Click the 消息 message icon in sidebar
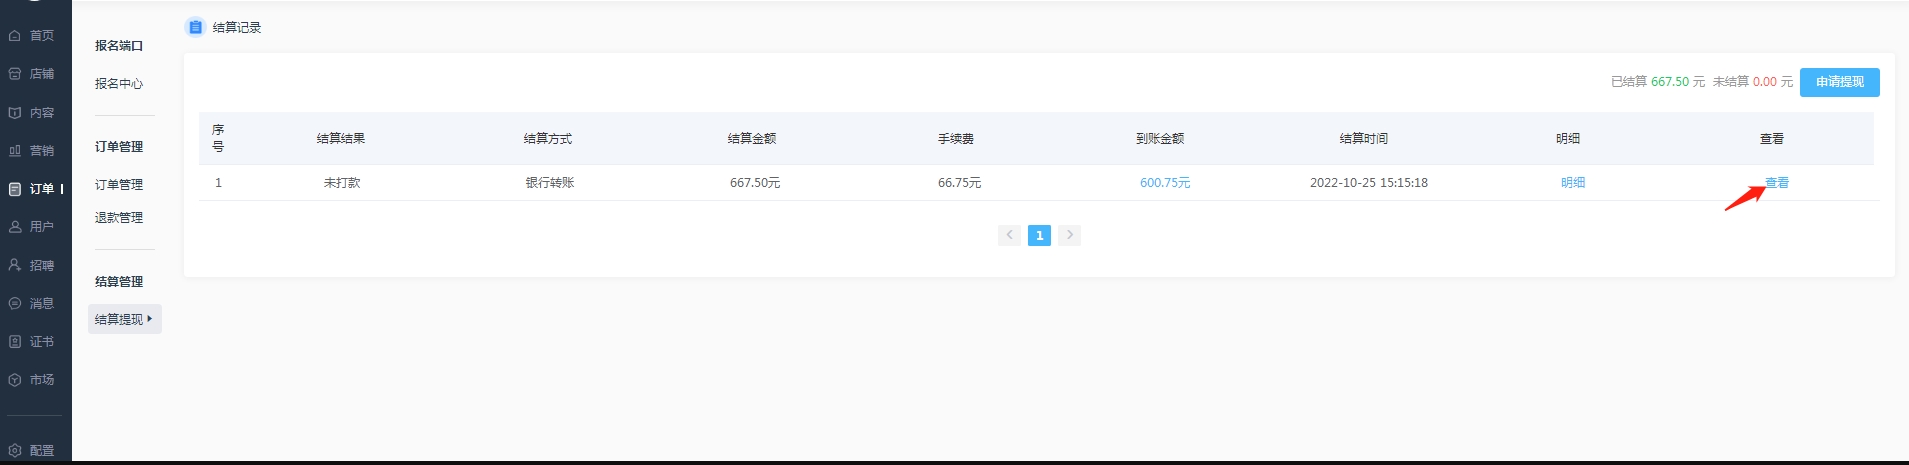Screen dimensions: 1909x465 coord(15,303)
